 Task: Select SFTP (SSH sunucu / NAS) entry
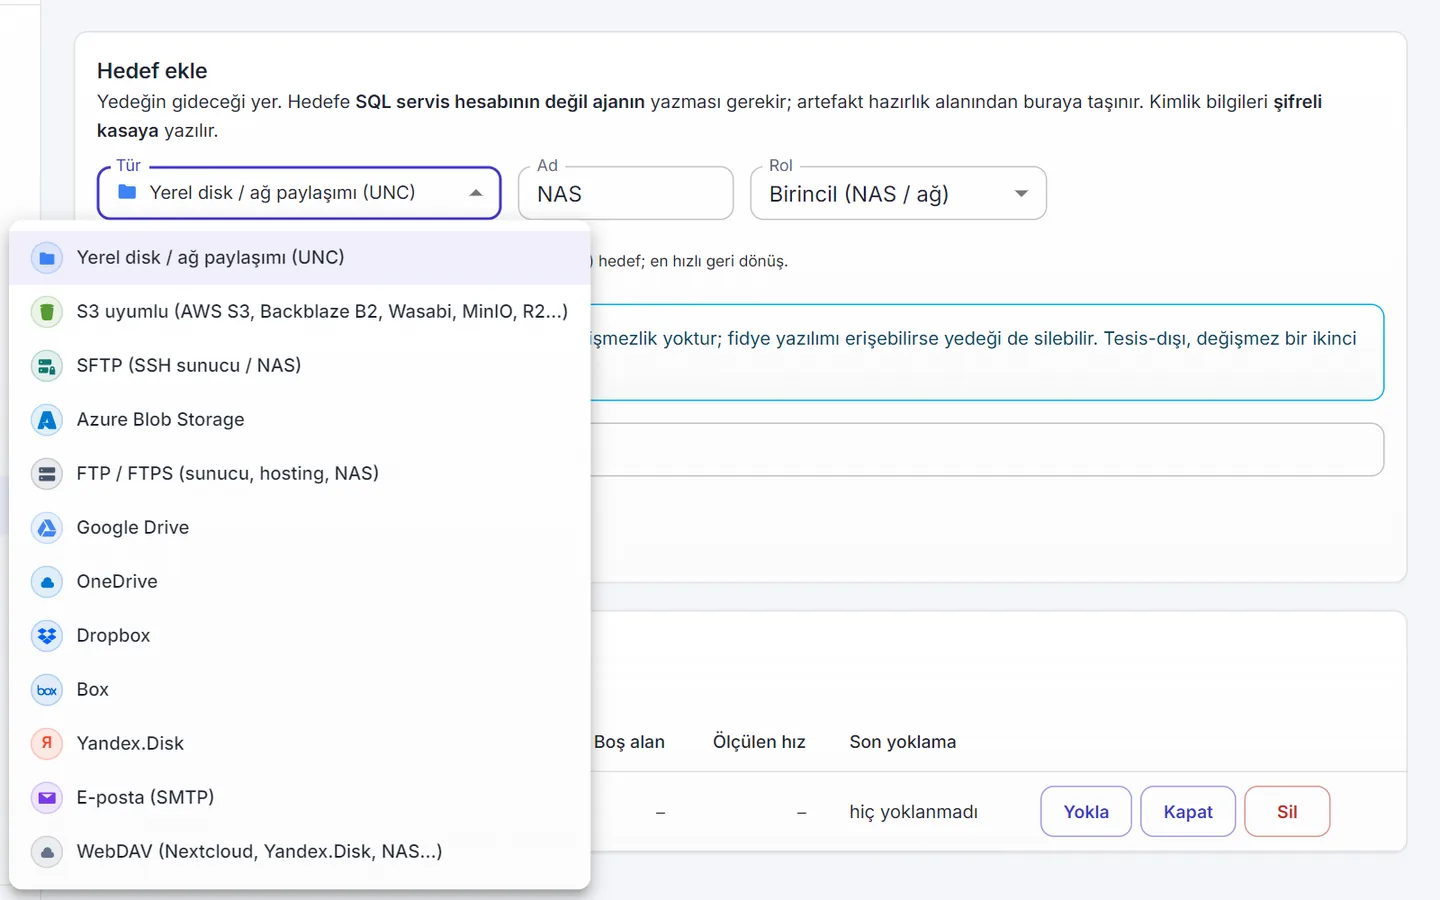(300, 366)
